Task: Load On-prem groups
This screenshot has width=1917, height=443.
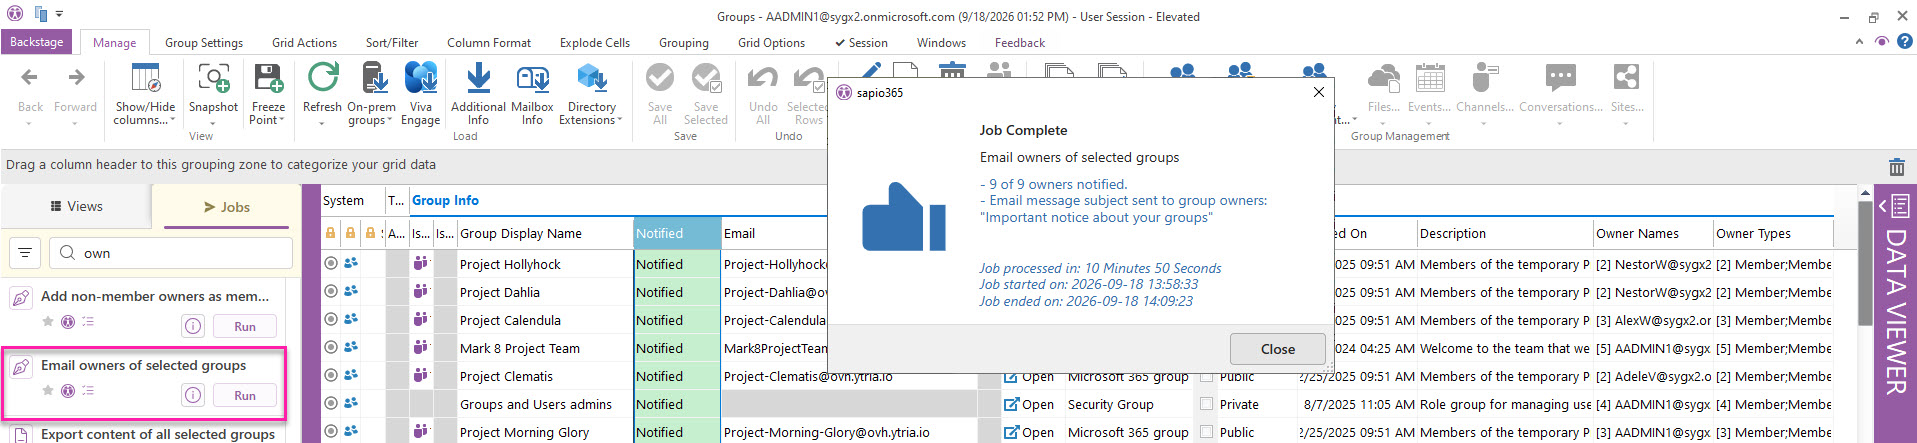Action: click(x=372, y=78)
